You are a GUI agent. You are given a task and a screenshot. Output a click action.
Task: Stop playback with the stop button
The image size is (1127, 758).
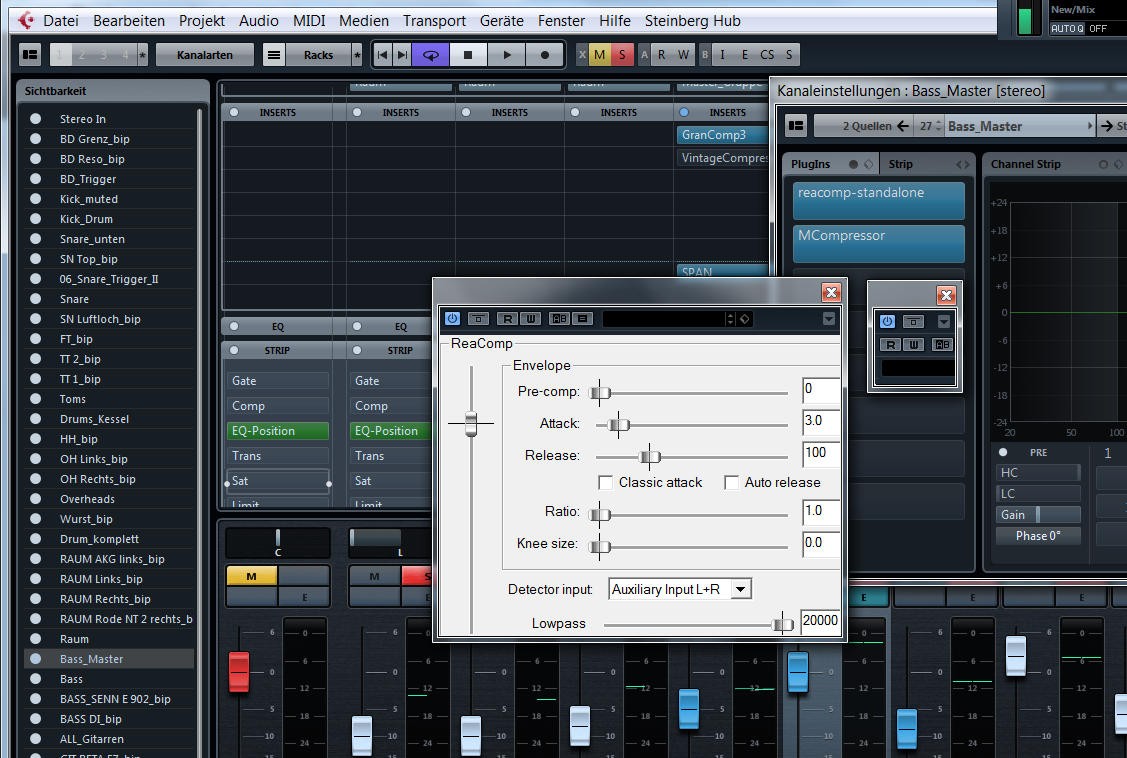pyautogui.click(x=468, y=55)
